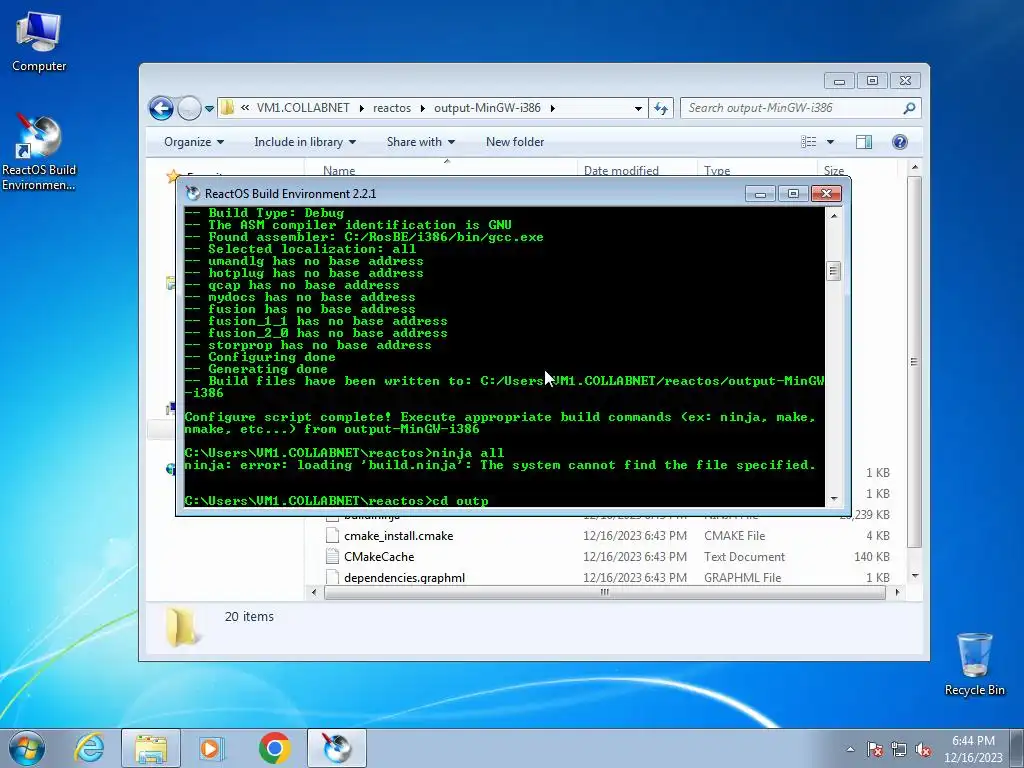Image resolution: width=1024 pixels, height=768 pixels.
Task: Open the Organize menu
Action: (193, 142)
